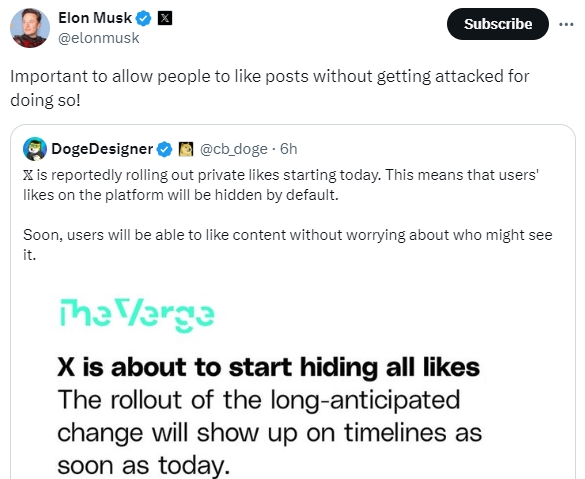Click Elon Musk's blue verified badge
The height and width of the screenshot is (479, 585).
(143, 18)
